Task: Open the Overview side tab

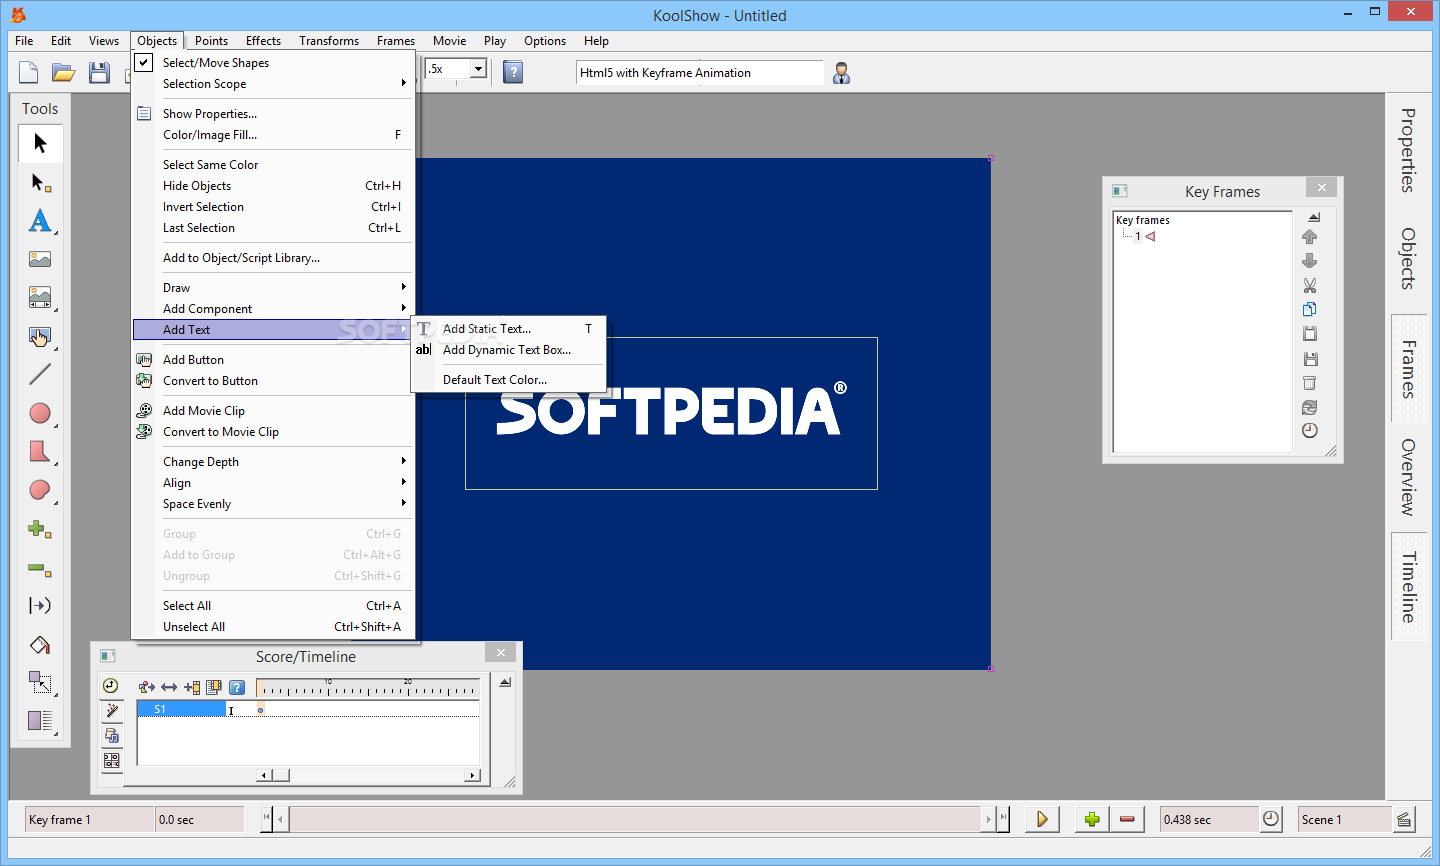Action: [1408, 477]
